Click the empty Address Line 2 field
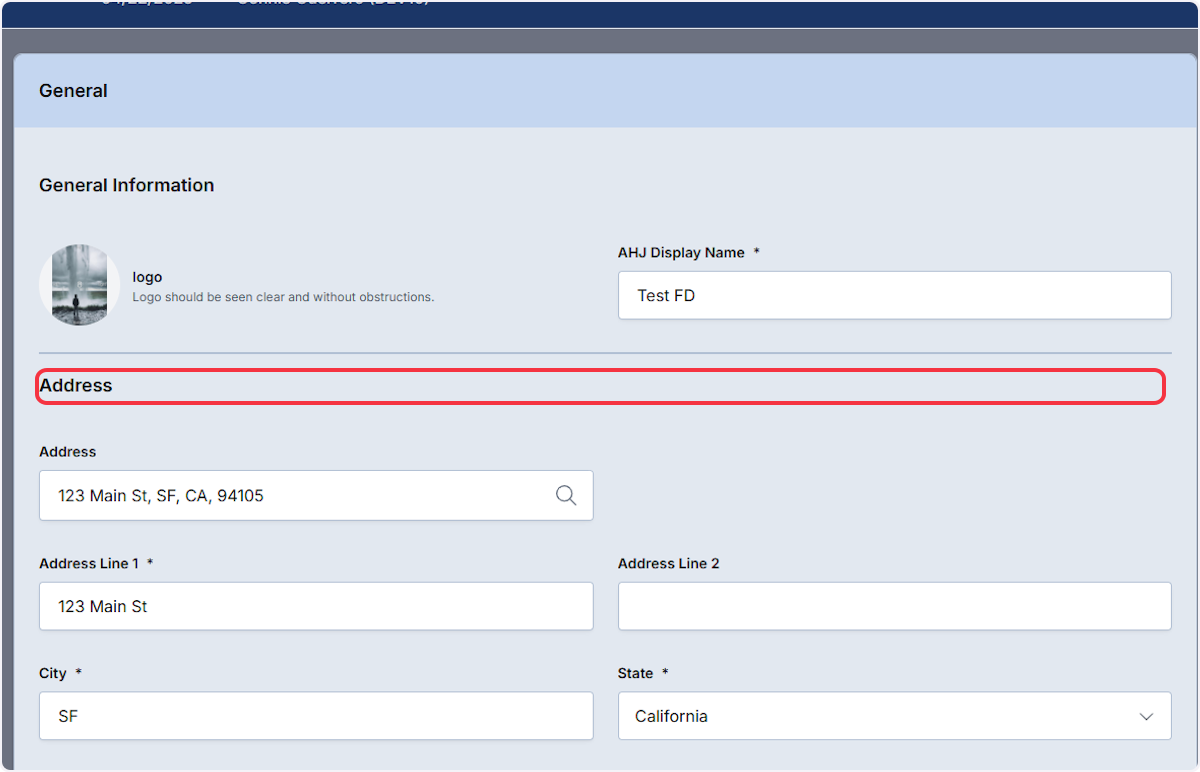This screenshot has height=772, width=1200. click(894, 606)
